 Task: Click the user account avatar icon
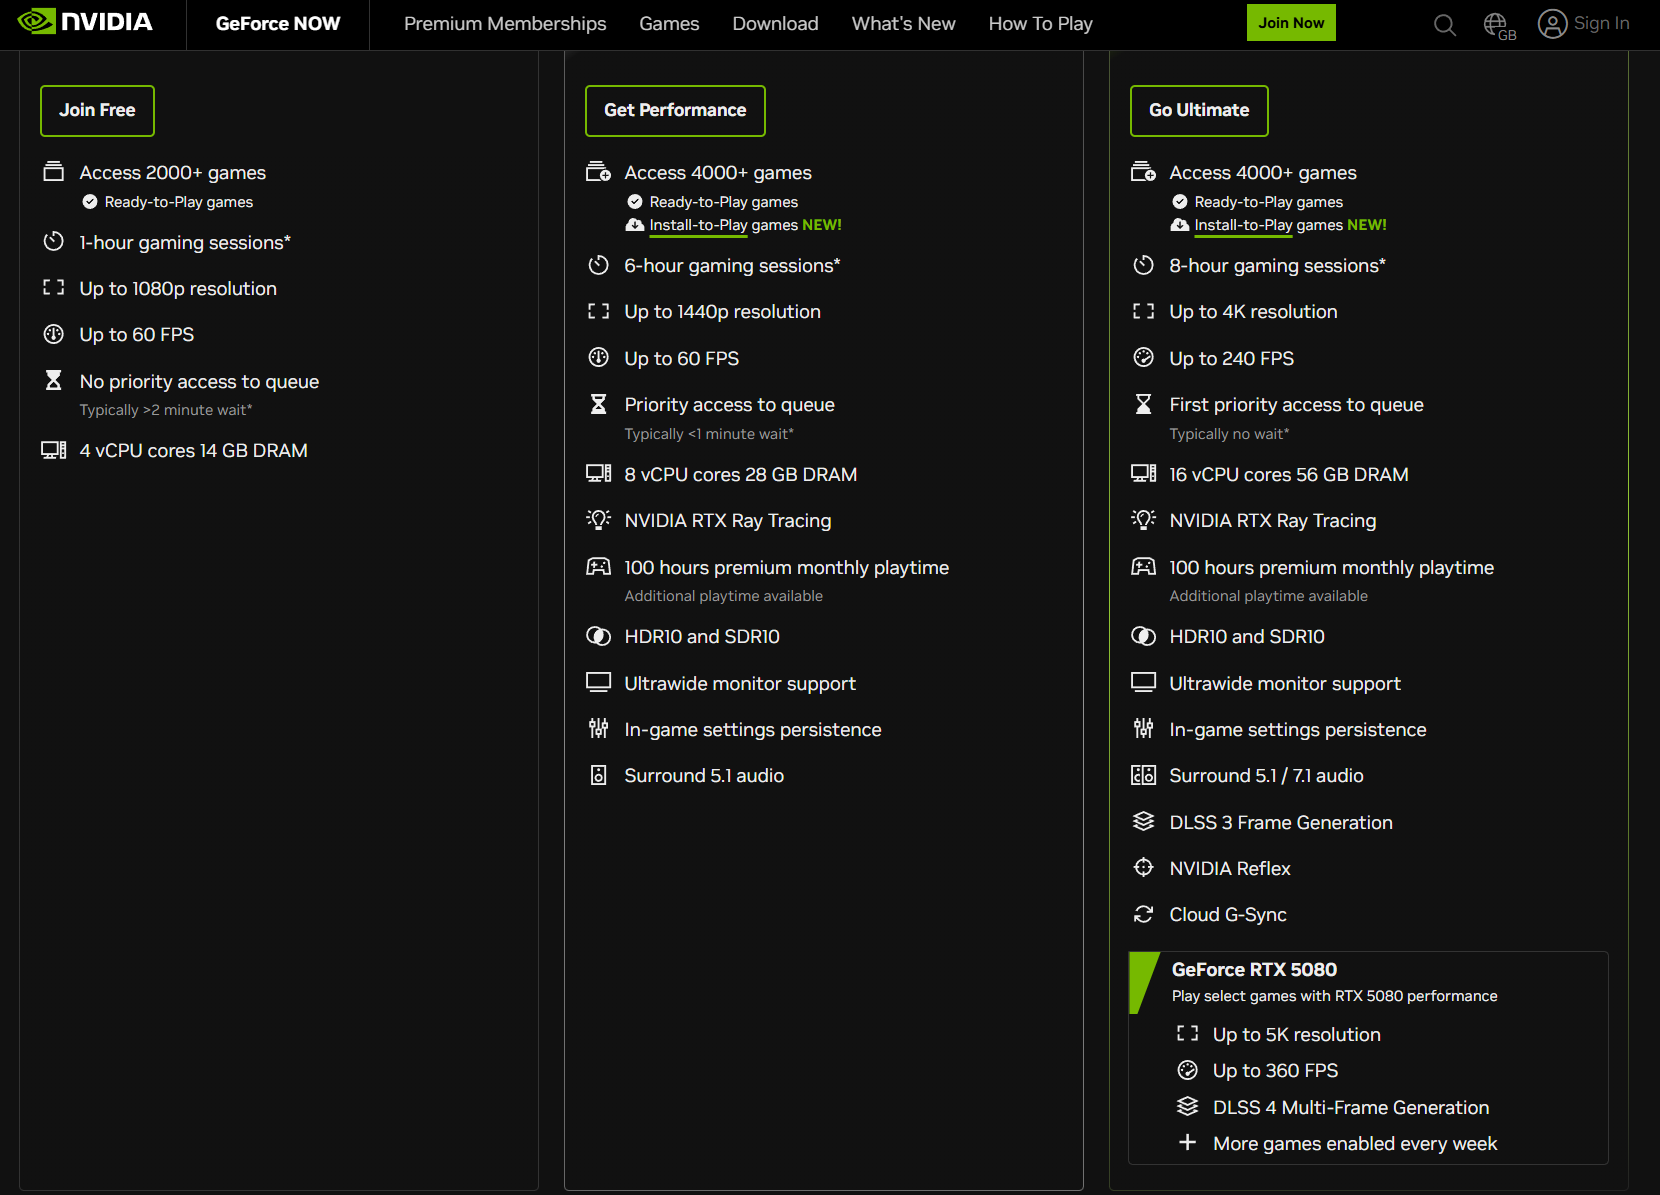(1552, 24)
